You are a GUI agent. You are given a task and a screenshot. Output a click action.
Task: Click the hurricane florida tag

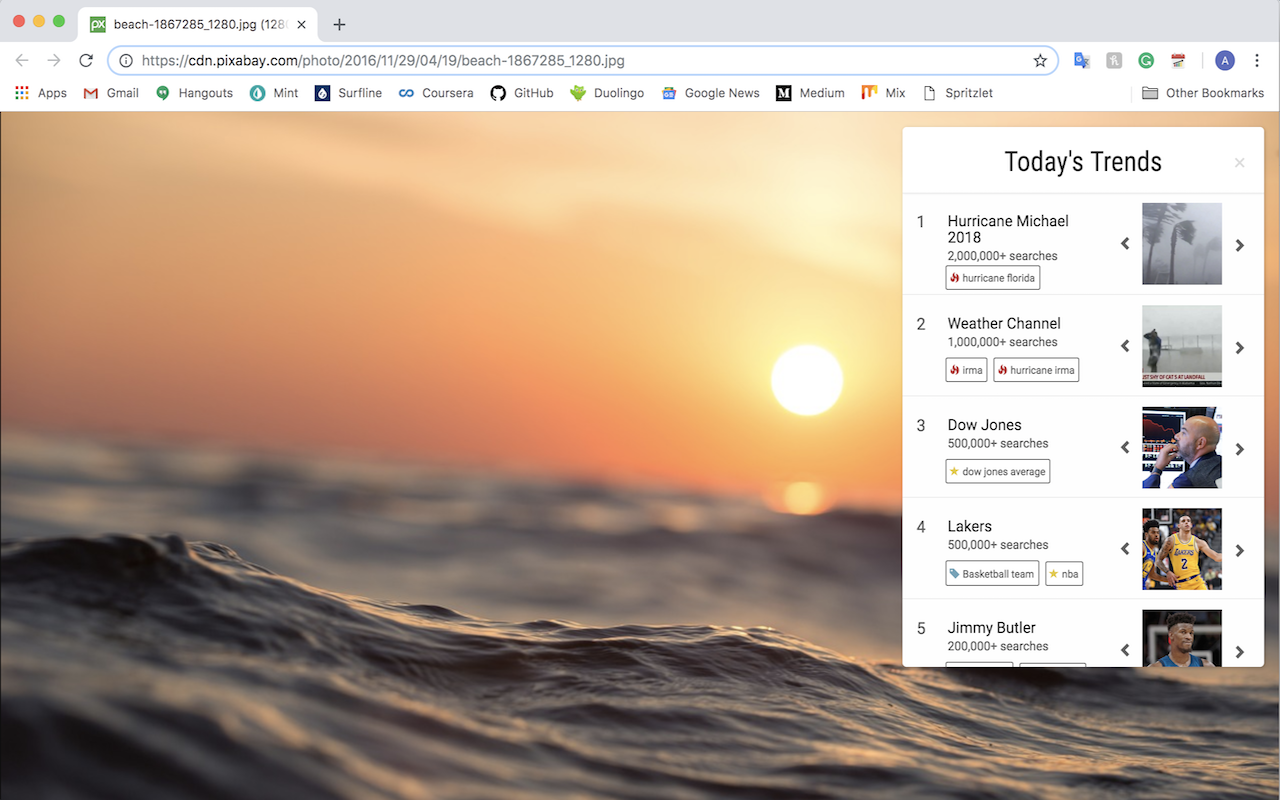point(993,278)
